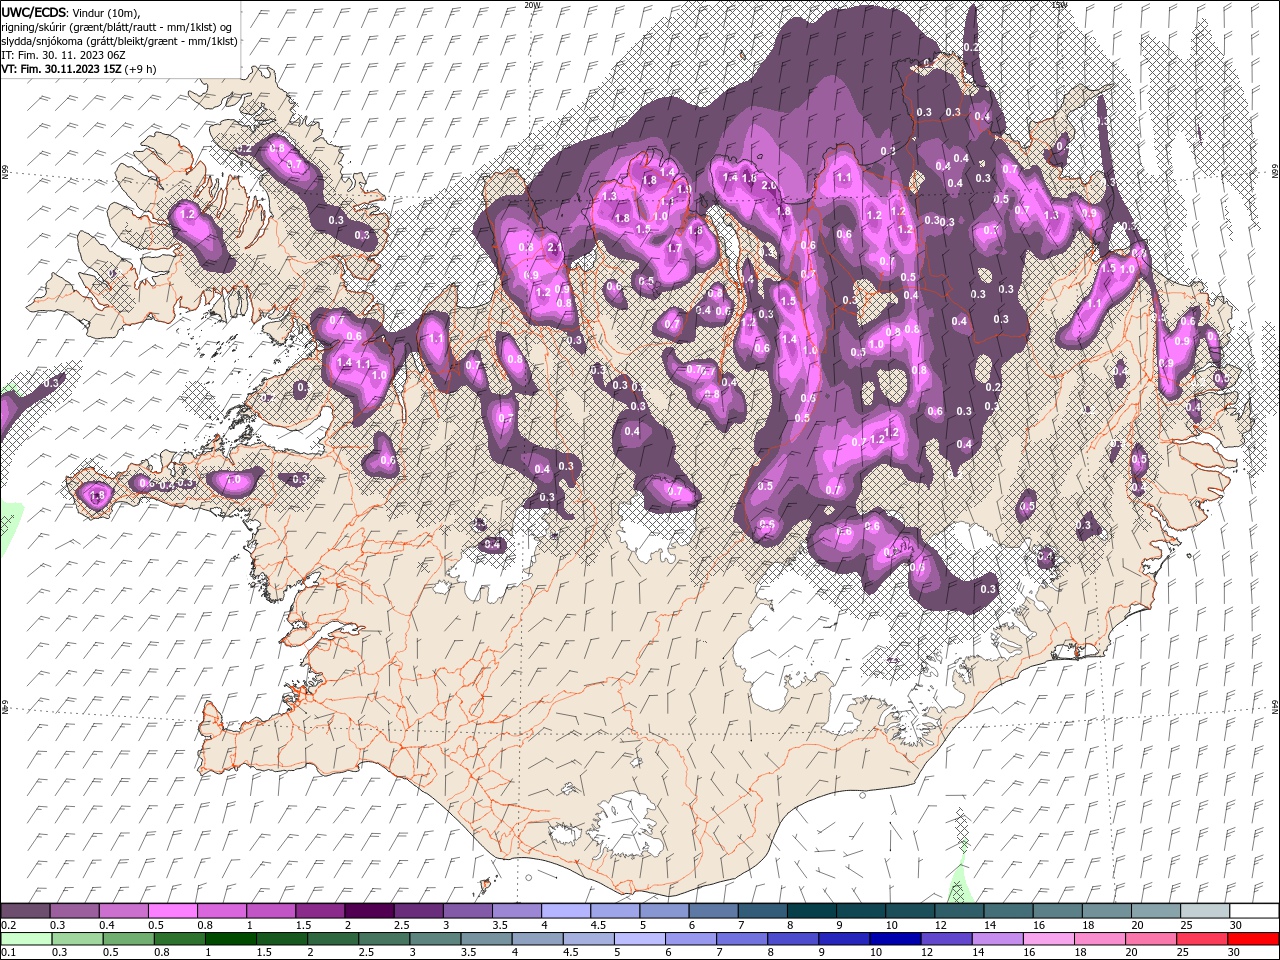Click the dark purple 0.2 swatch in purple legend
This screenshot has width=1280, height=960.
point(25,911)
